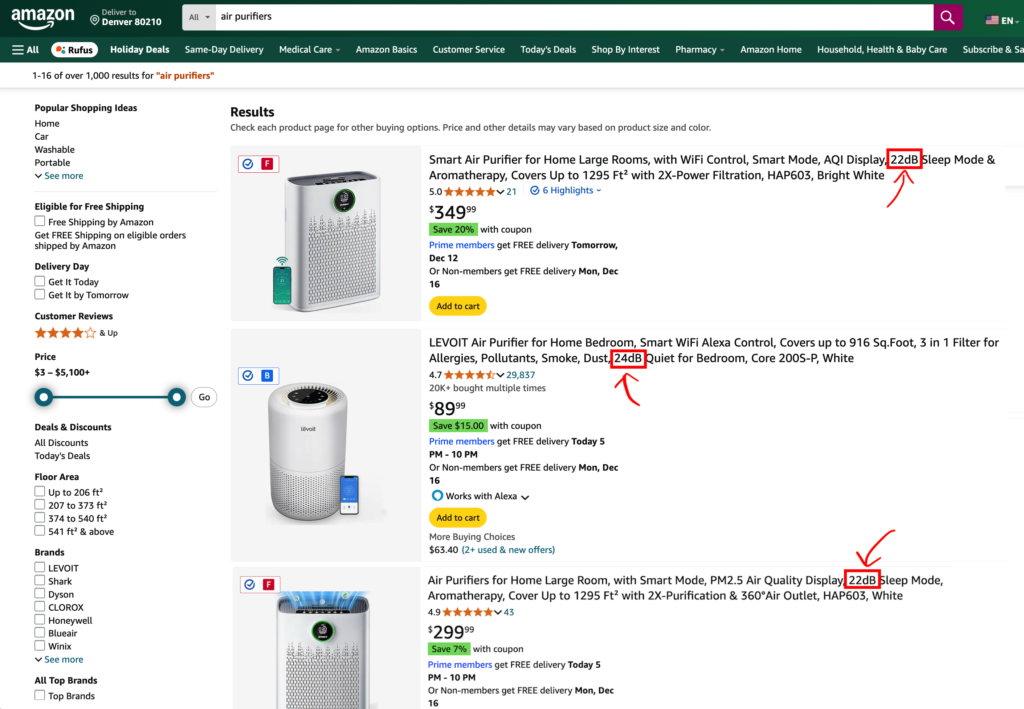The height and width of the screenshot is (709, 1024).
Task: Click the Amazon logo
Action: pyautogui.click(x=43, y=18)
